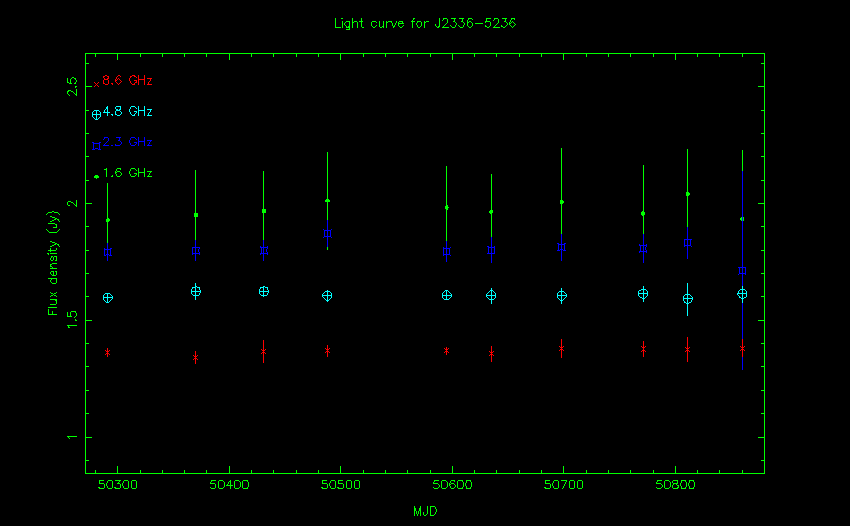Click the x-axis tick label 50400

tap(229, 485)
